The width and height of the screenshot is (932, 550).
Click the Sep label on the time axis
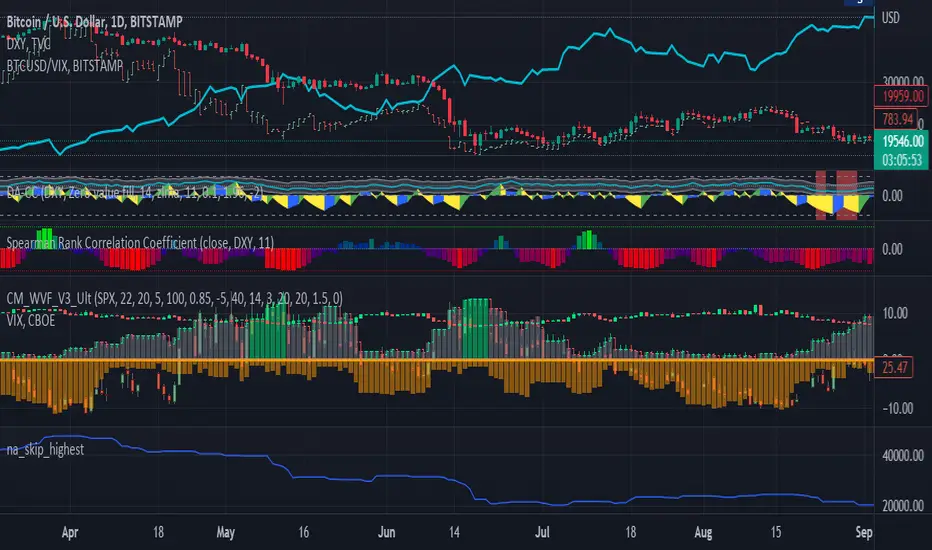(x=864, y=532)
